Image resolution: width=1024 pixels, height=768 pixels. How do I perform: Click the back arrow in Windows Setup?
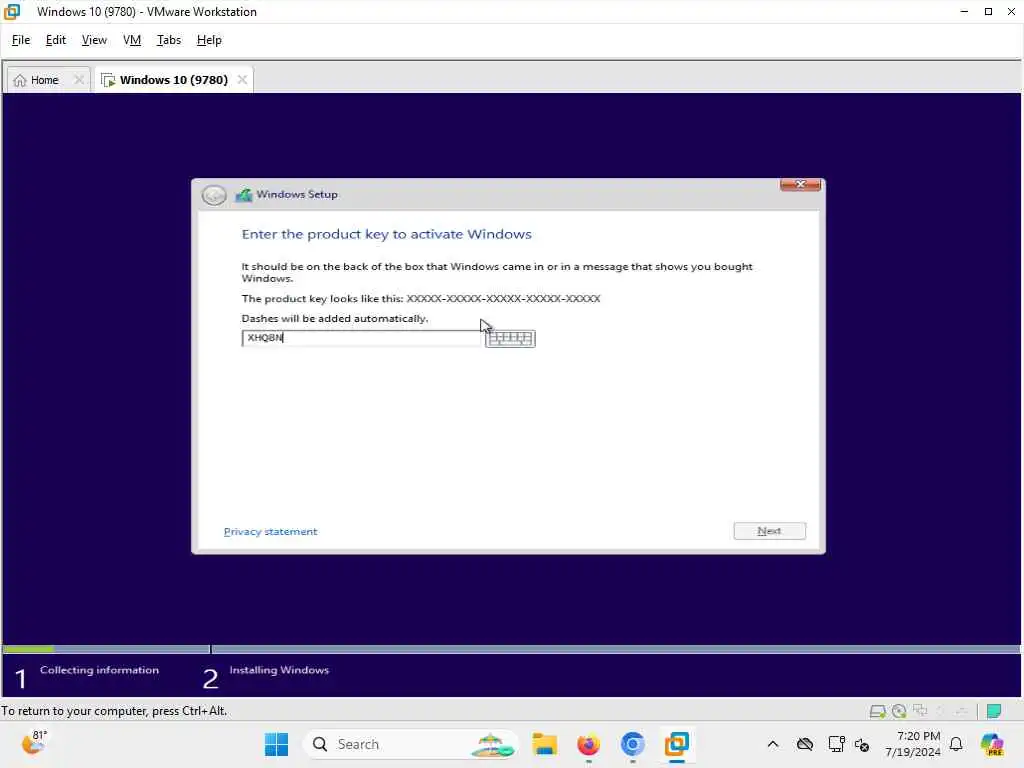tap(214, 195)
